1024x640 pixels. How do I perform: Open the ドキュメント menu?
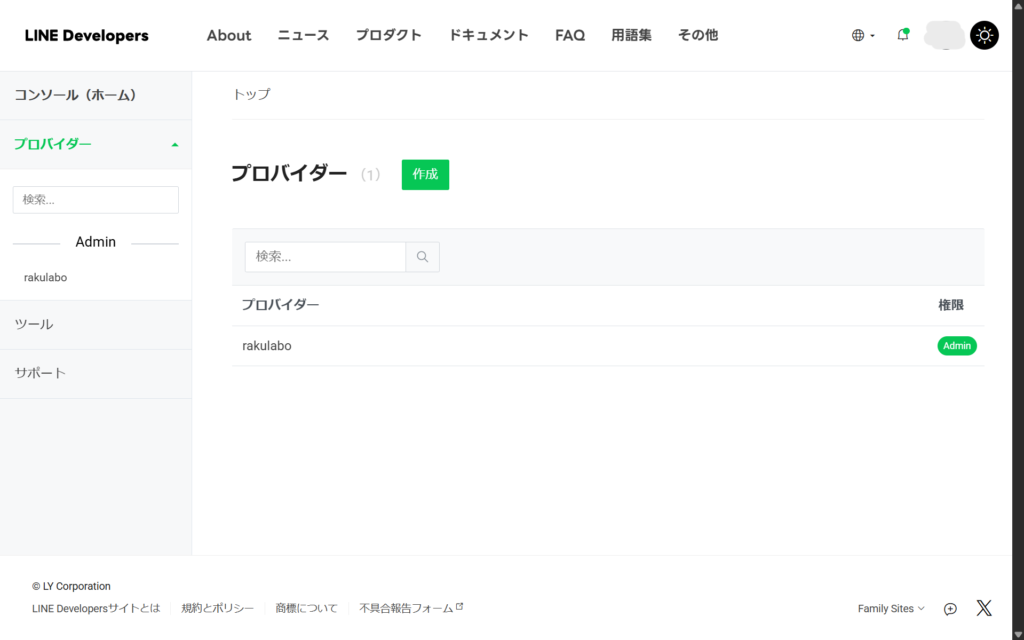(x=488, y=35)
